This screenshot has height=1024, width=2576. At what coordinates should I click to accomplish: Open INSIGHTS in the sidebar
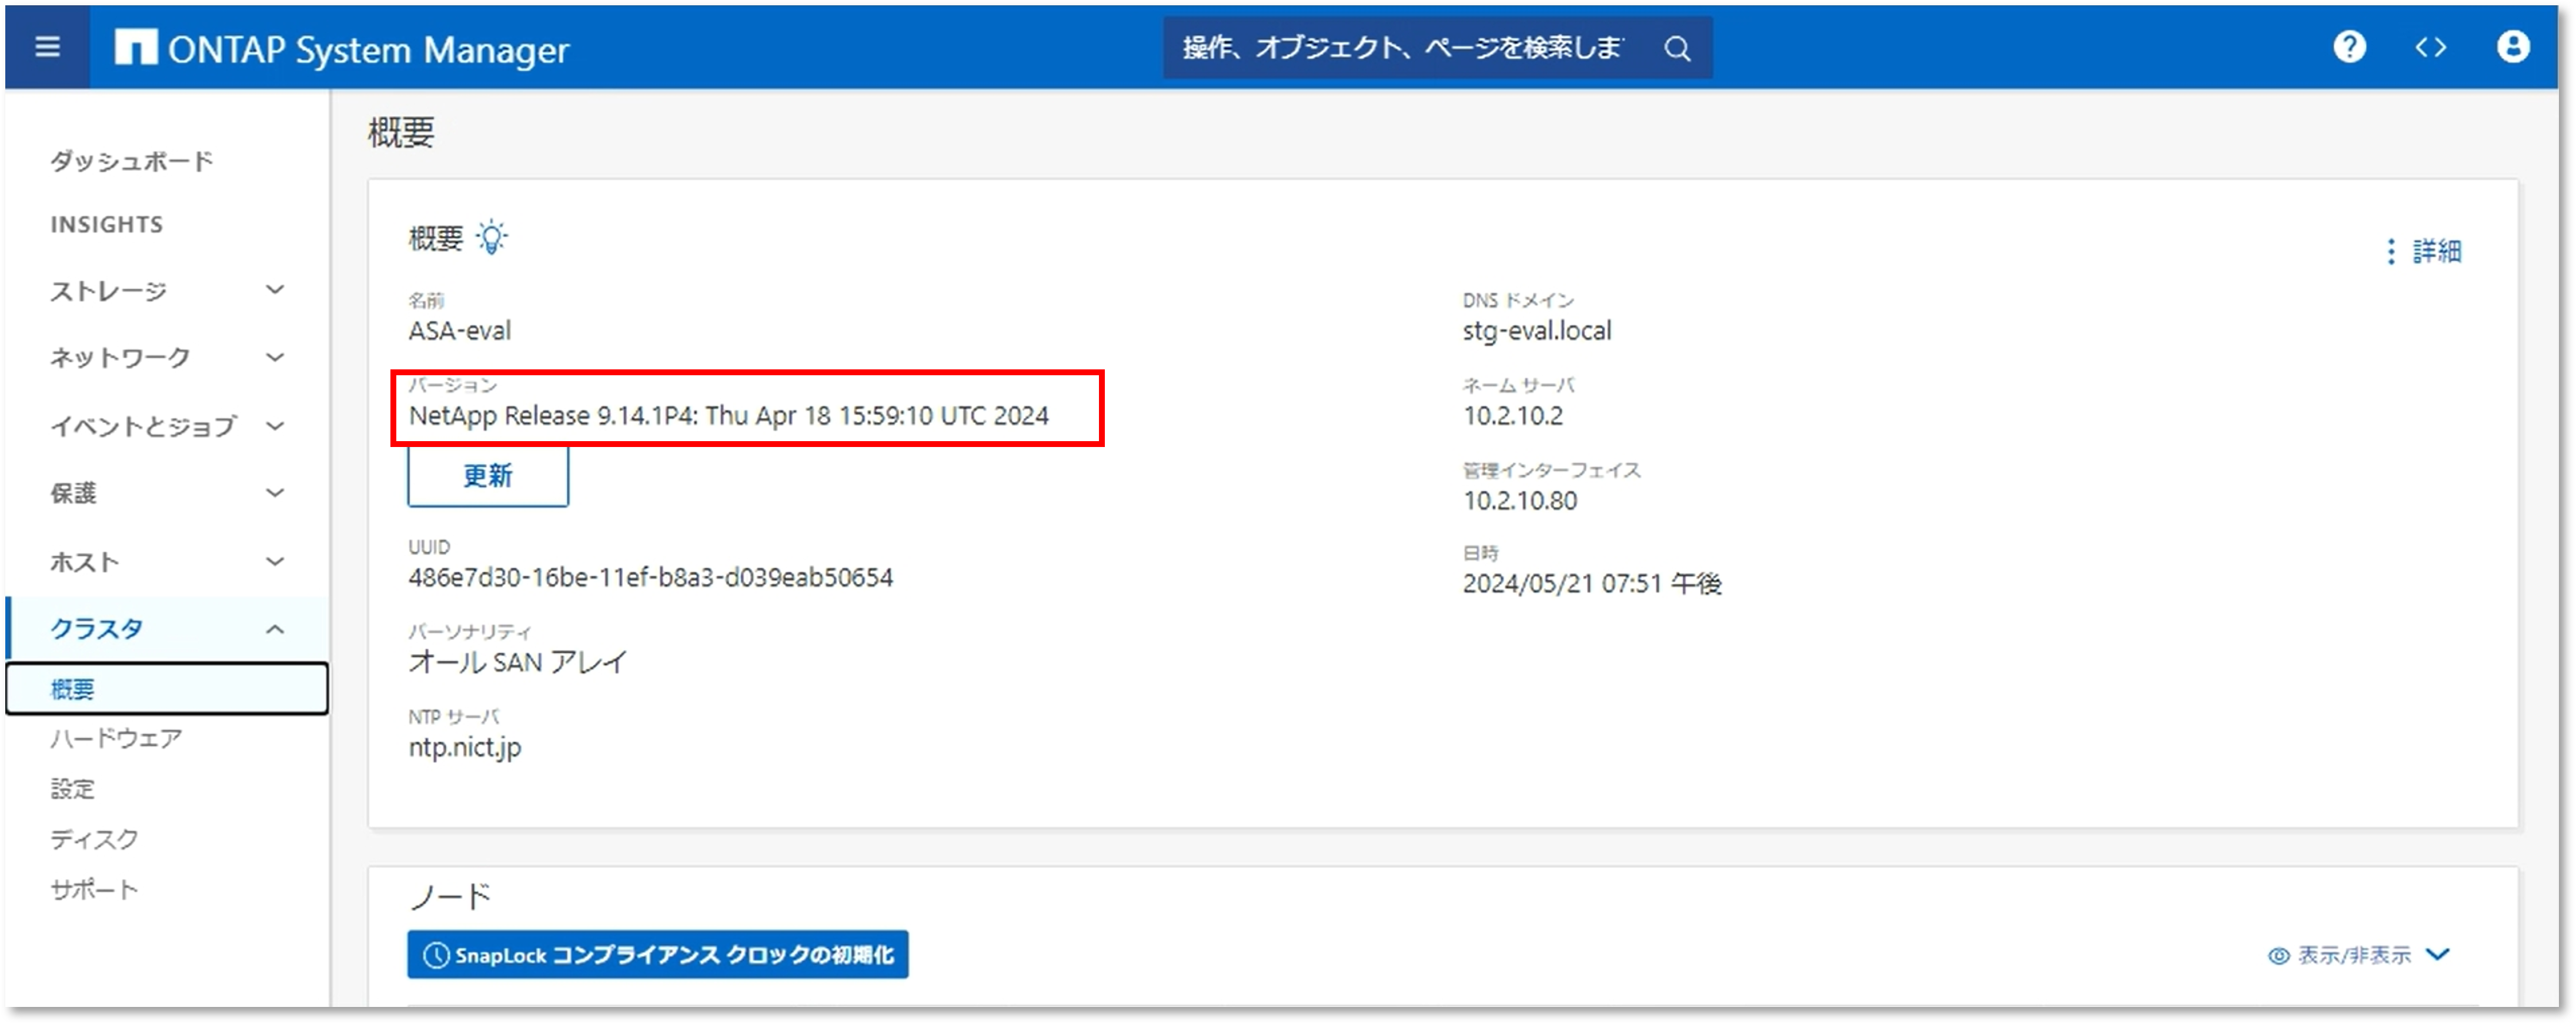(x=107, y=225)
